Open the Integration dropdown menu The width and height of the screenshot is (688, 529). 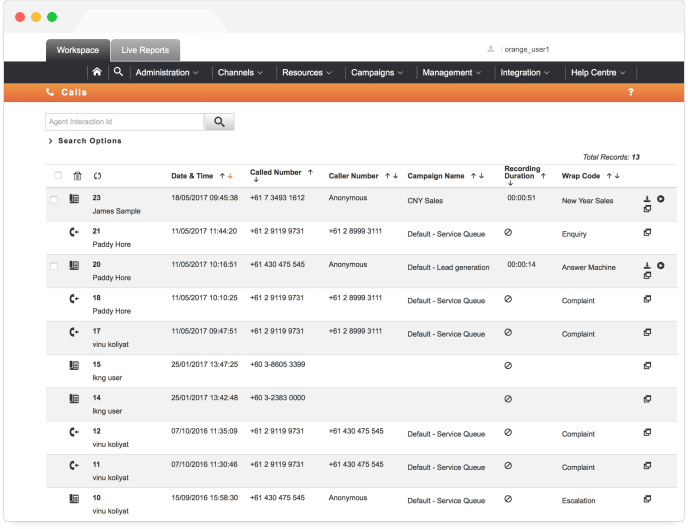click(x=525, y=73)
